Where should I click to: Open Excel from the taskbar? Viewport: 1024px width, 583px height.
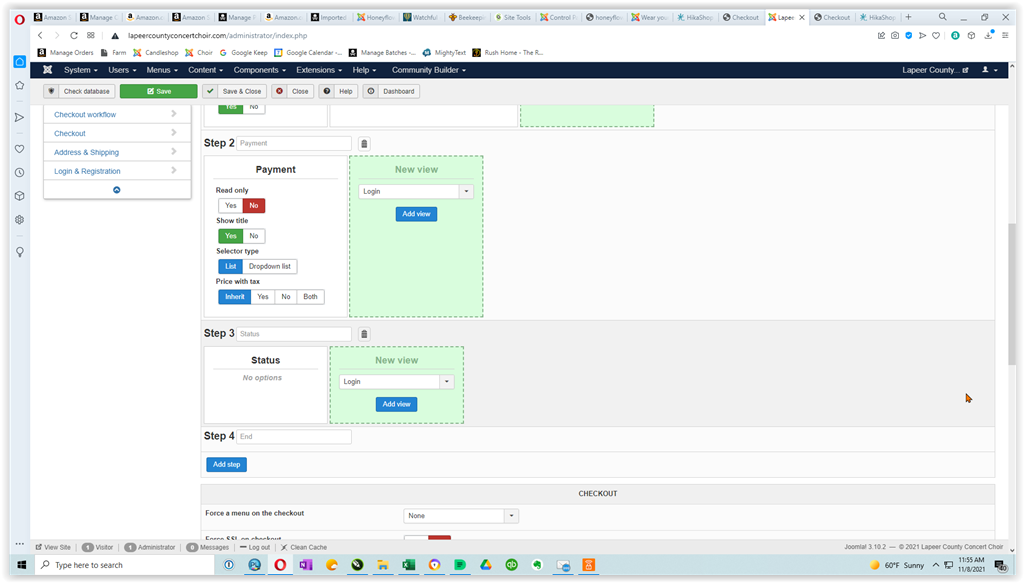pos(409,565)
